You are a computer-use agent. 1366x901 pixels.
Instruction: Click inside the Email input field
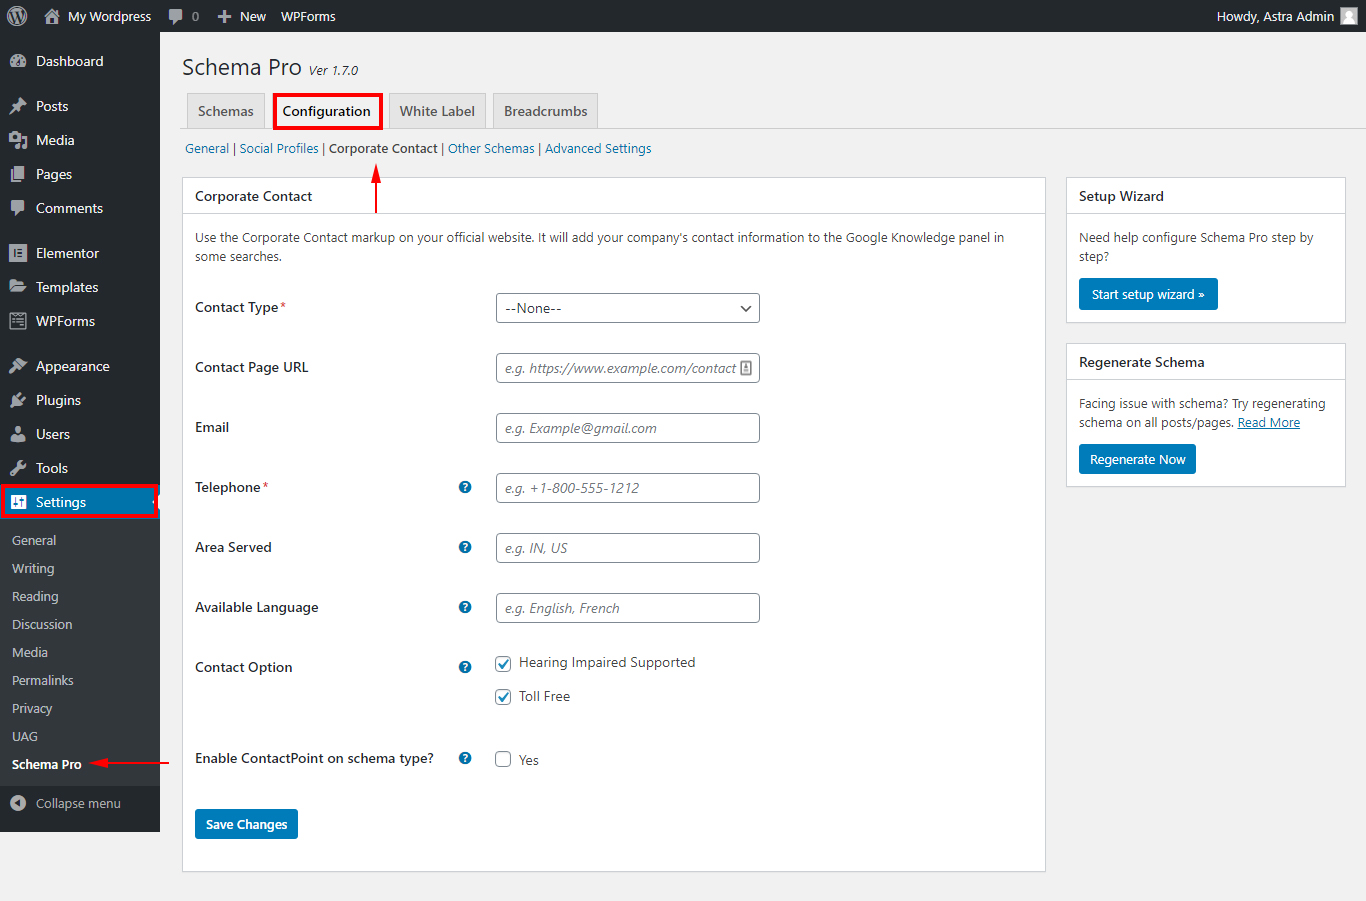tap(627, 428)
